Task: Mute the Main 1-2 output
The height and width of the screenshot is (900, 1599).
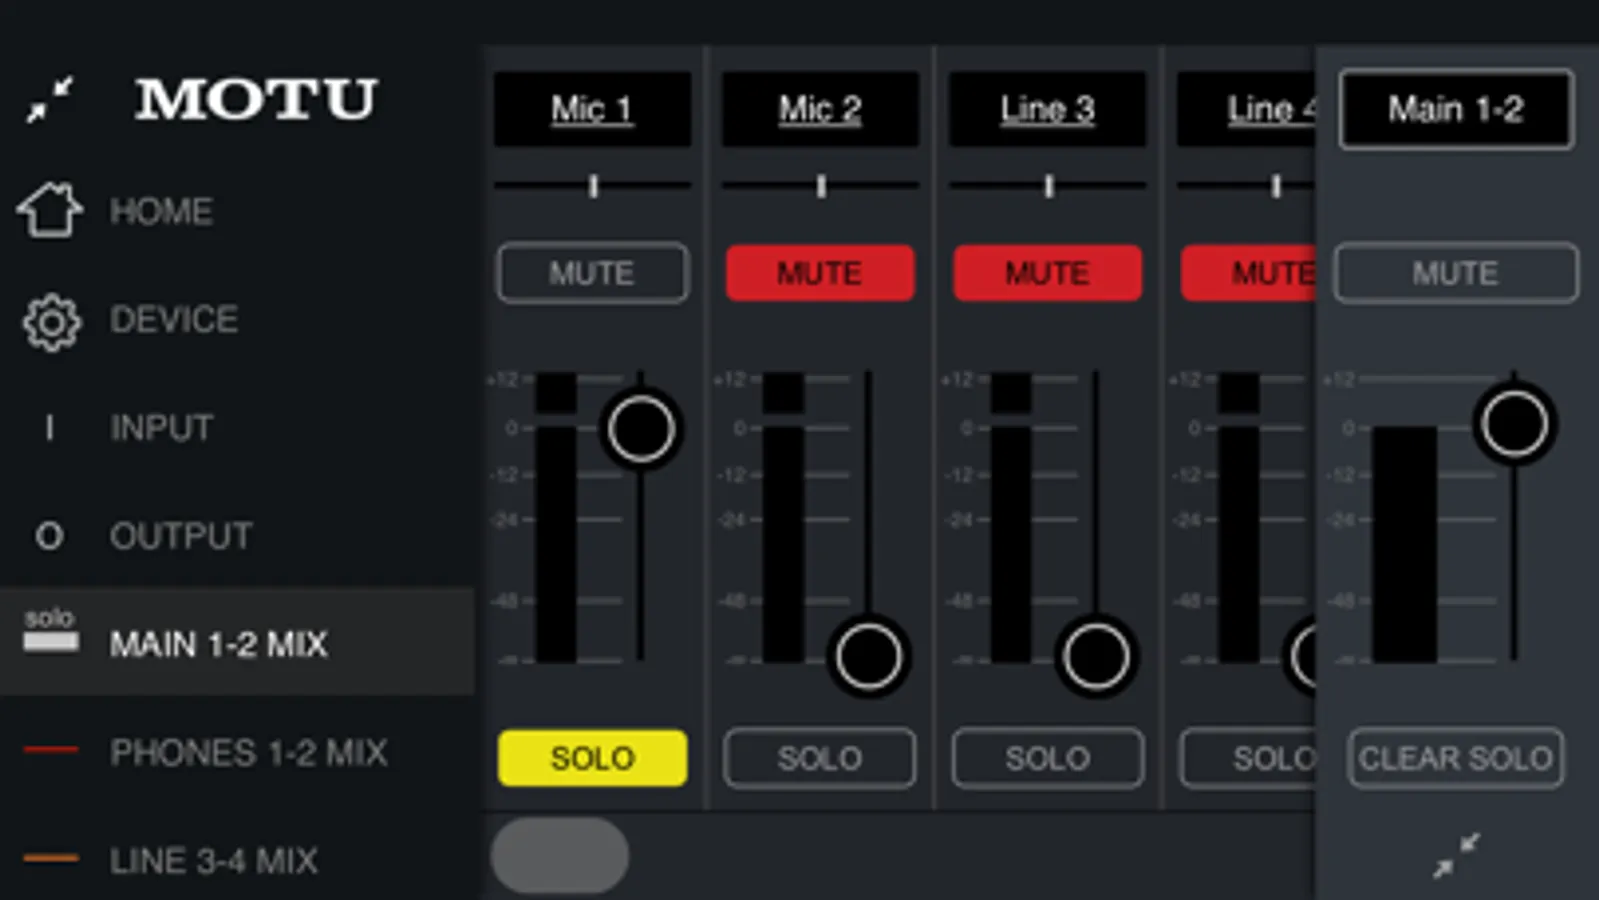Action: pyautogui.click(x=1456, y=273)
